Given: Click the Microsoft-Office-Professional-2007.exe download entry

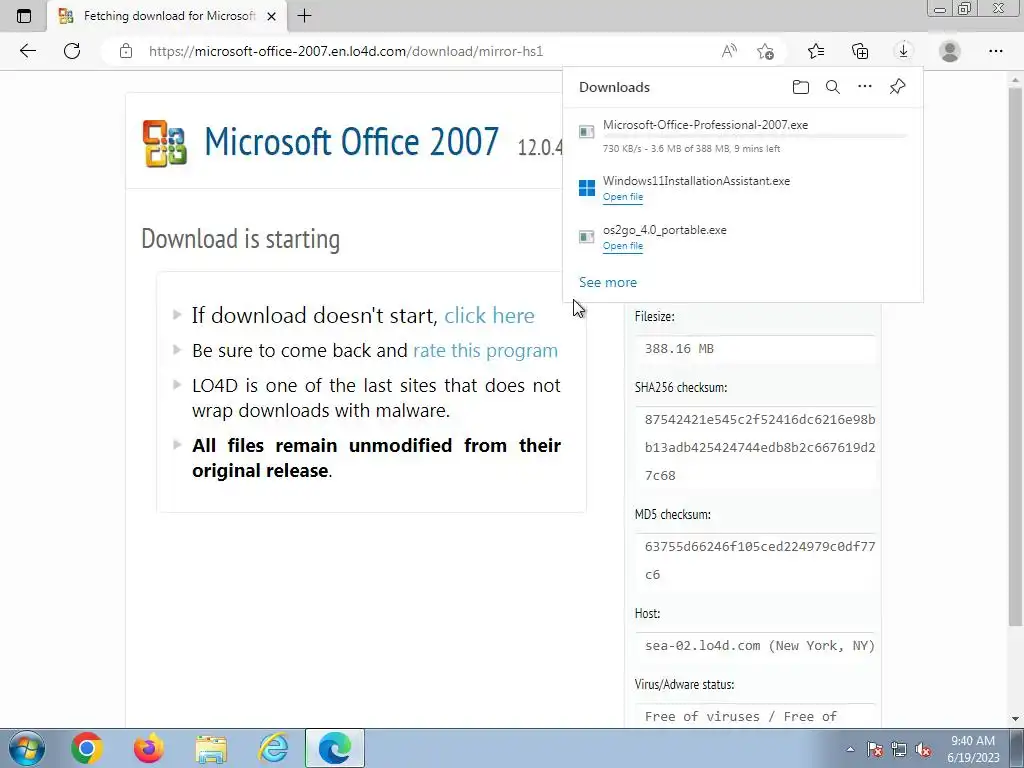Looking at the screenshot, I should pos(743,136).
